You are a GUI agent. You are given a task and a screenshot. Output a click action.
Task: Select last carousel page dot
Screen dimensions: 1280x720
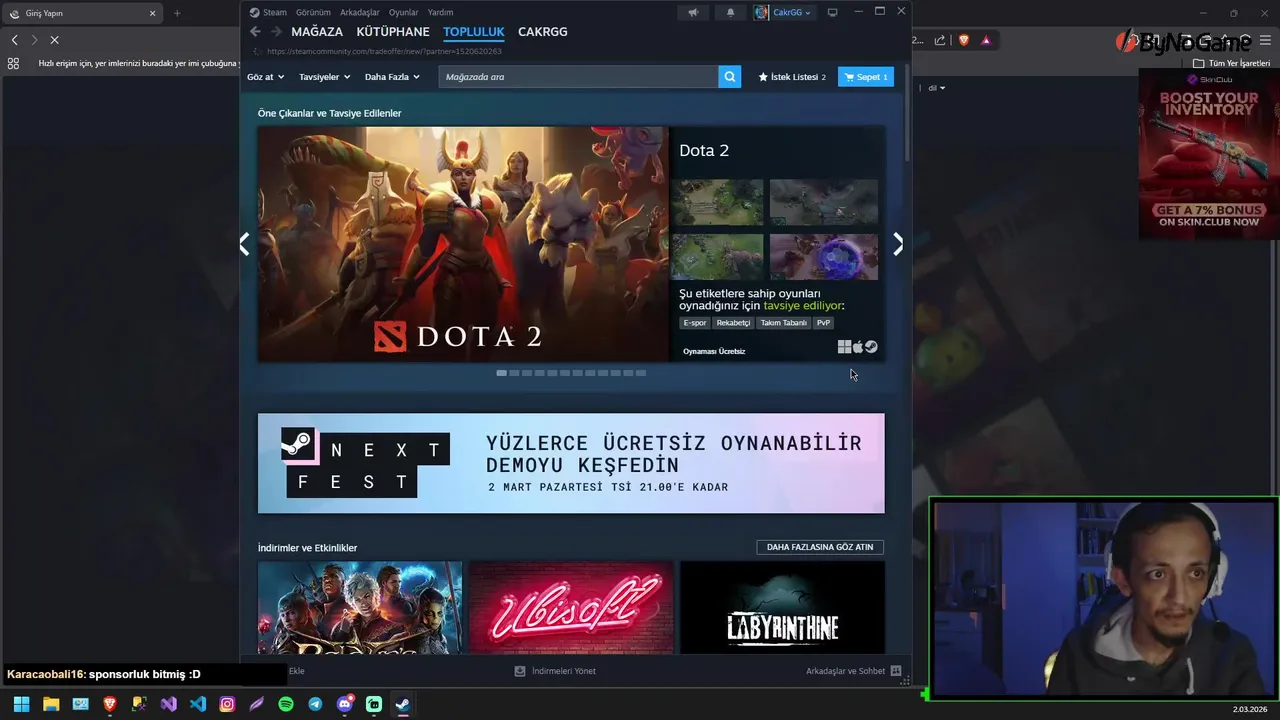tap(641, 373)
